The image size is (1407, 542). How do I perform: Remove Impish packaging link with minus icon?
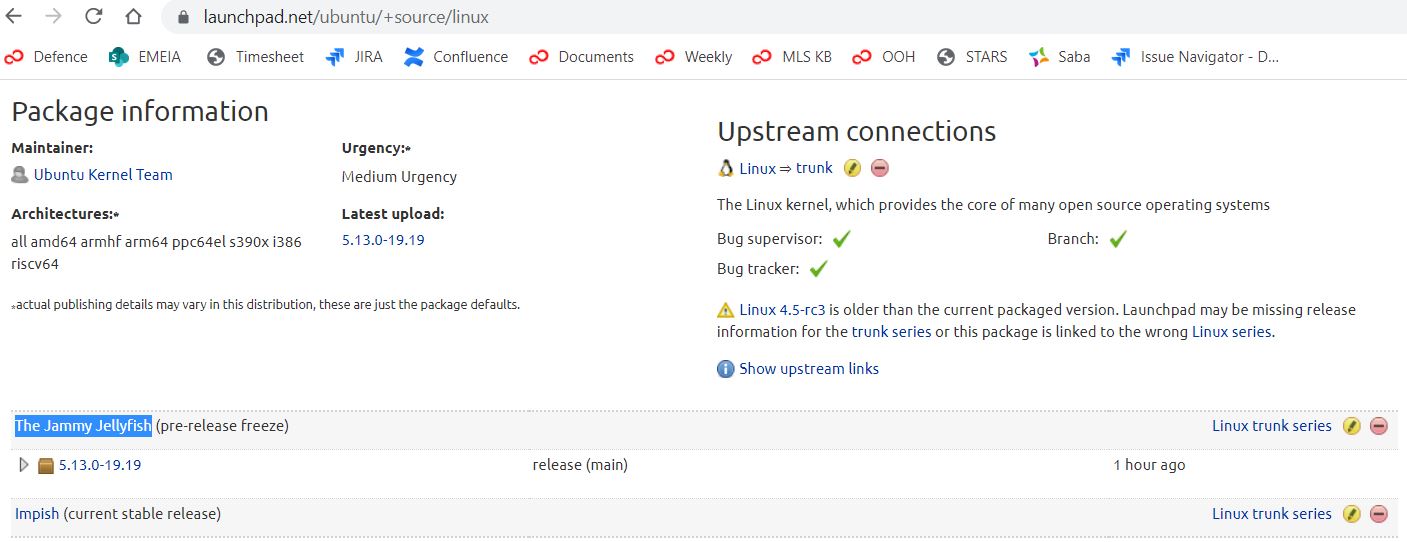(1379, 514)
